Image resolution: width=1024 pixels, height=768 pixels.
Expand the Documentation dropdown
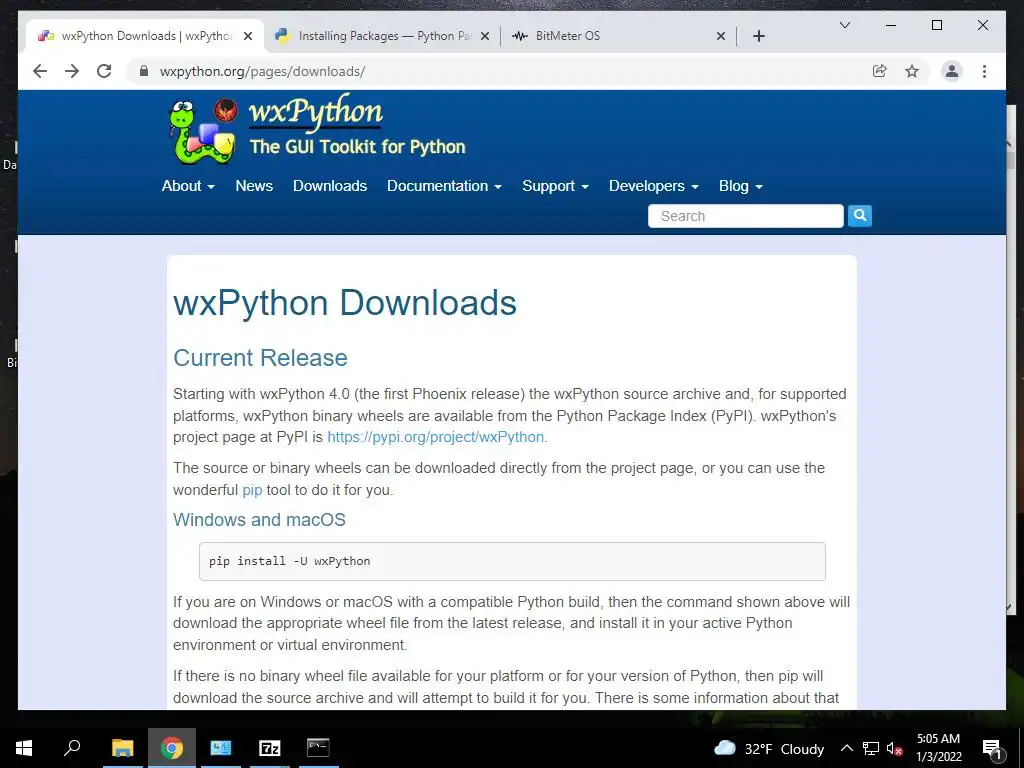tap(444, 186)
